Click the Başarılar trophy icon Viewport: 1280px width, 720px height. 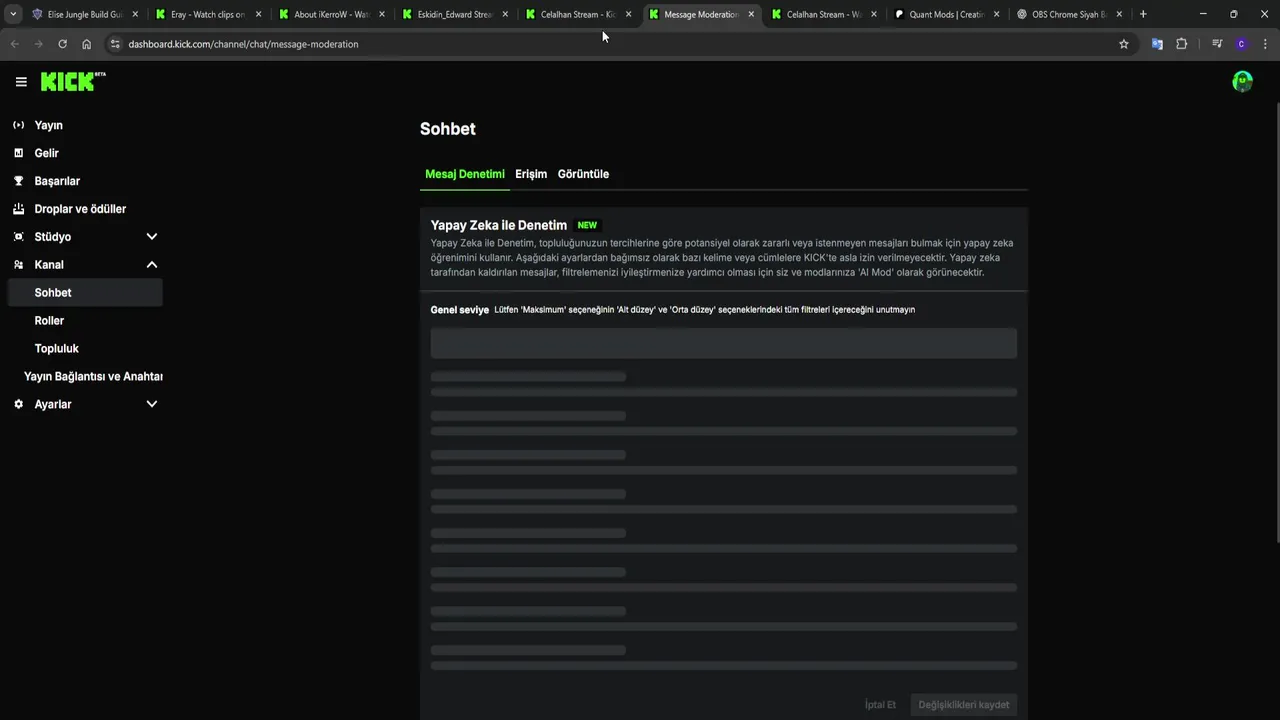[x=18, y=181]
